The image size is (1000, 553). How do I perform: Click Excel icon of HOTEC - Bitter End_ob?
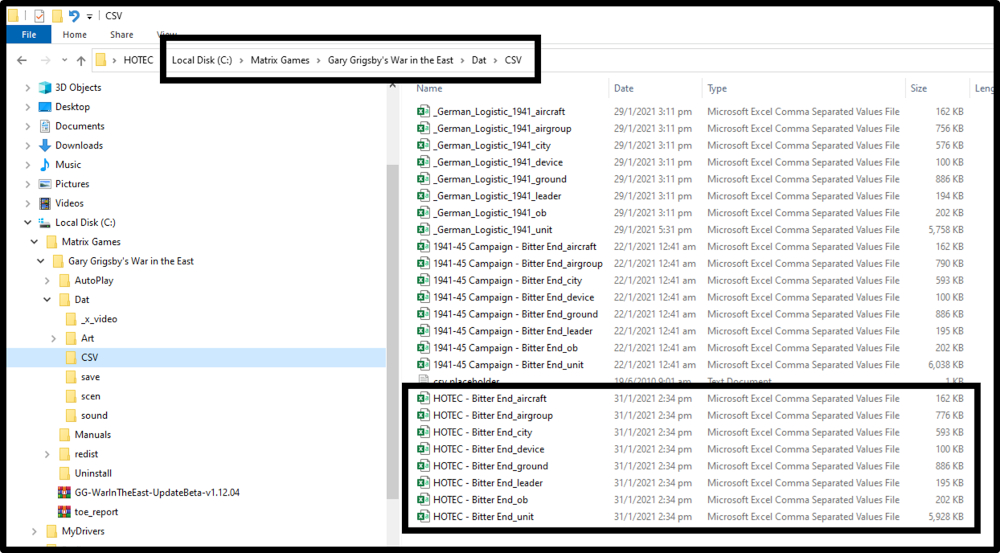[422, 500]
